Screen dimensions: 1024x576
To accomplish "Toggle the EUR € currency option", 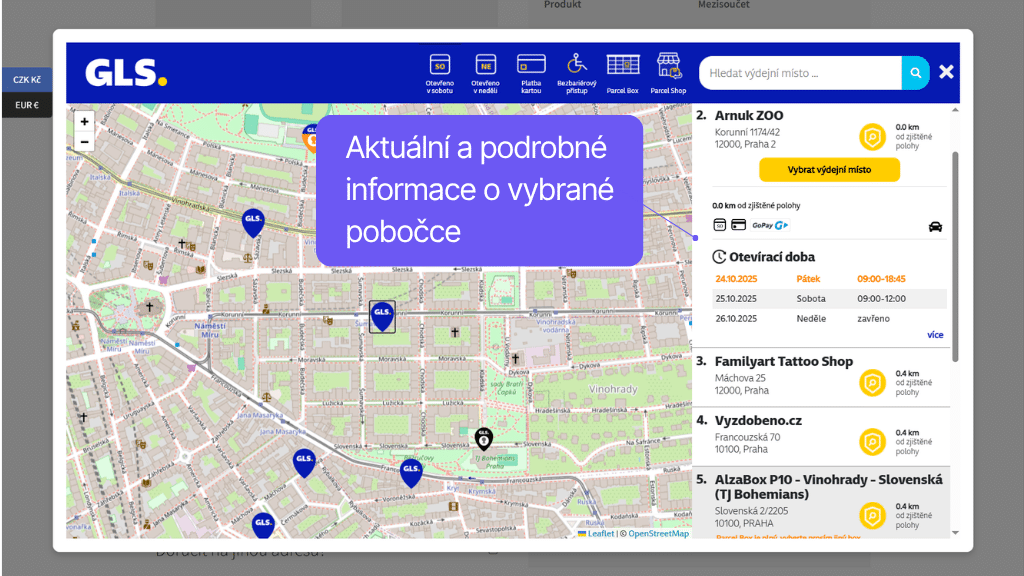I will 27,104.
